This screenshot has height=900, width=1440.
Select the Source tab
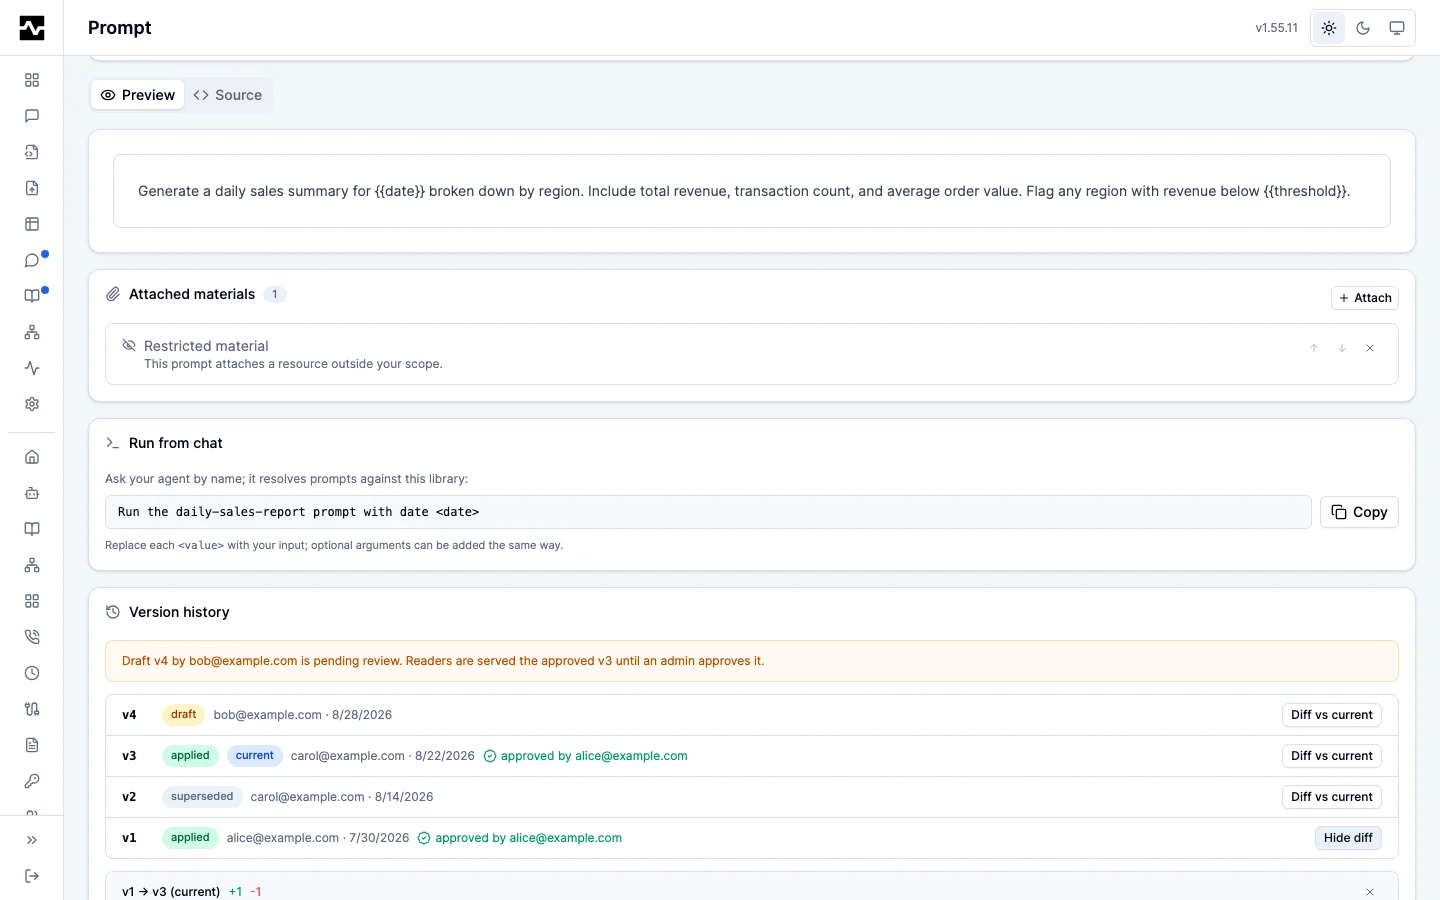click(228, 95)
